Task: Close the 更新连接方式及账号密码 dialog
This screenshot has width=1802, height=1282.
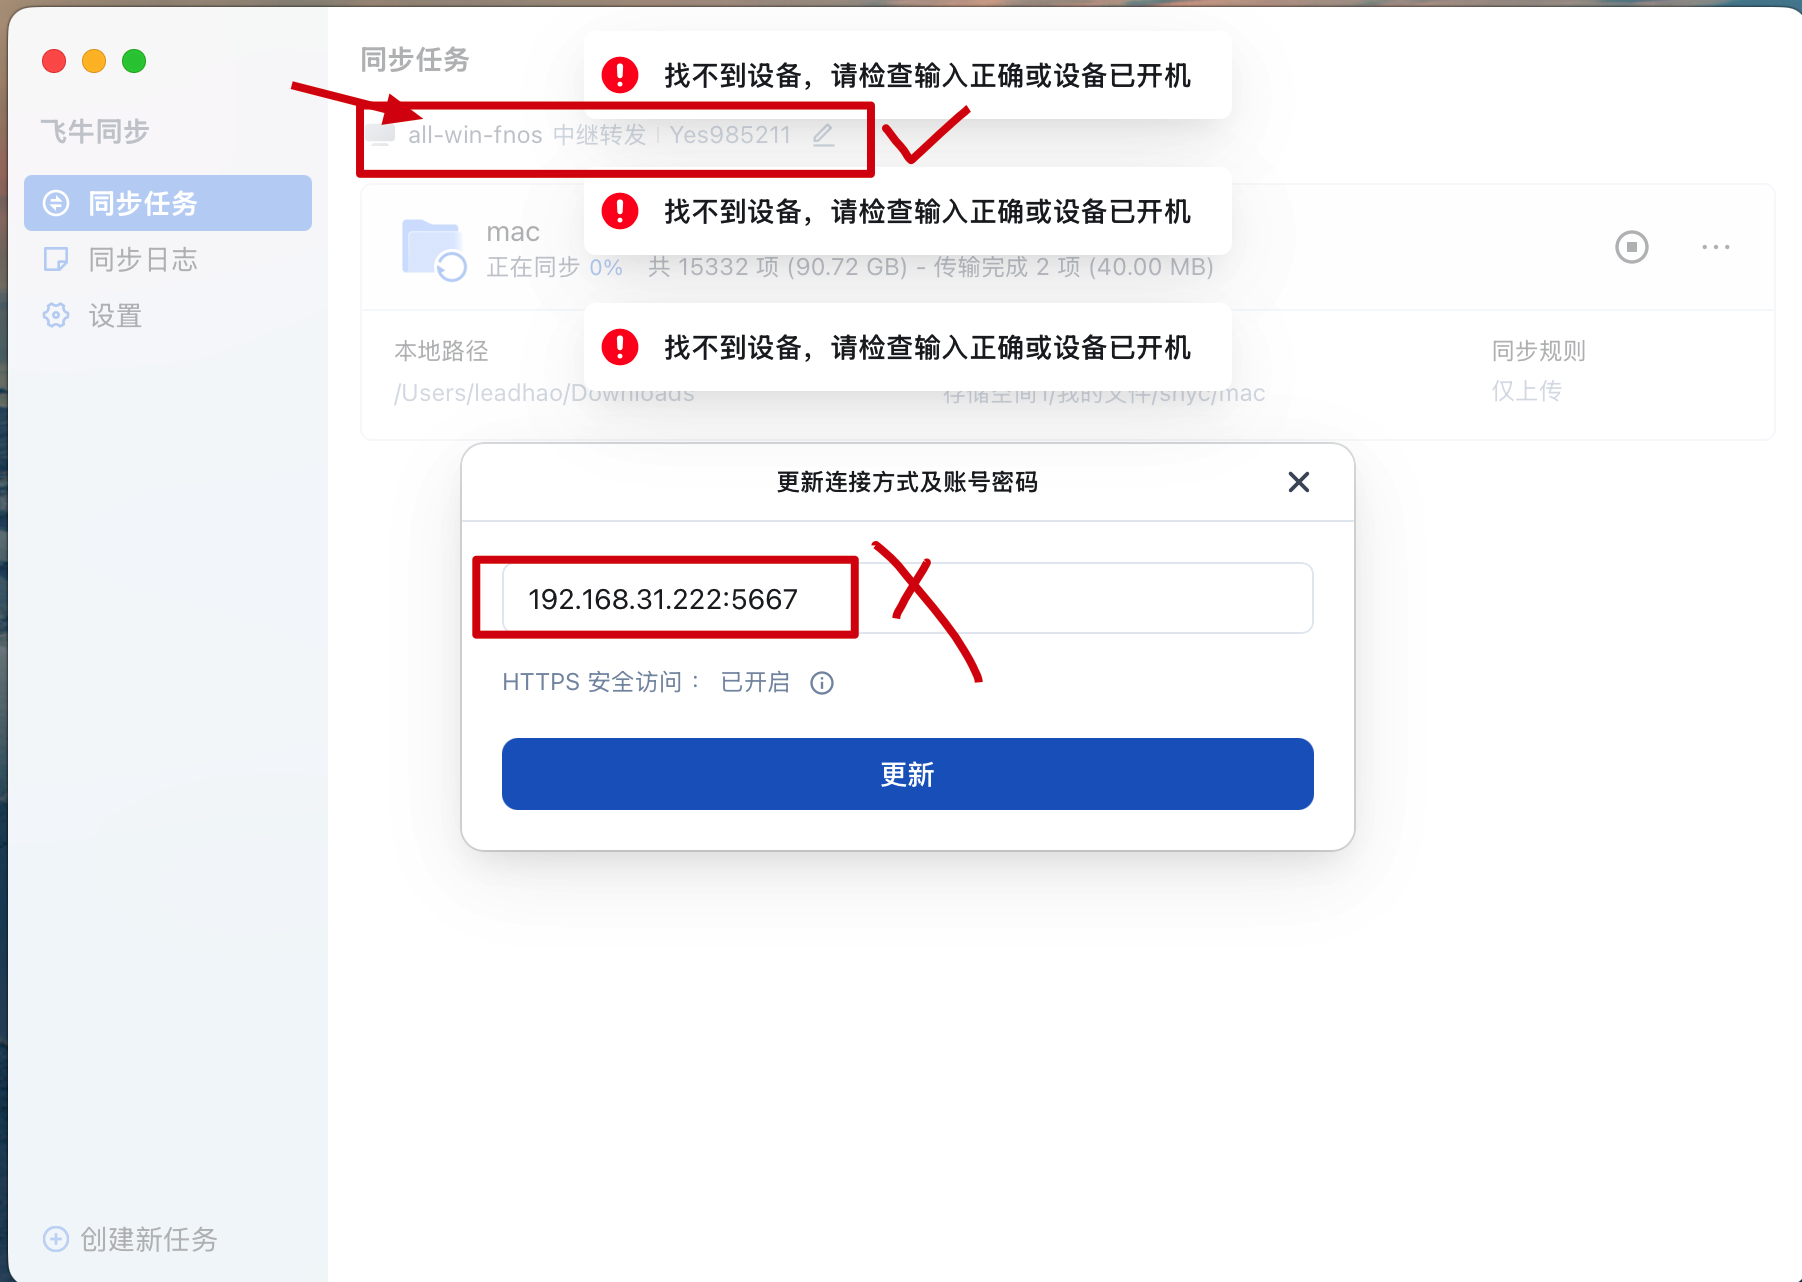Action: click(x=1299, y=482)
